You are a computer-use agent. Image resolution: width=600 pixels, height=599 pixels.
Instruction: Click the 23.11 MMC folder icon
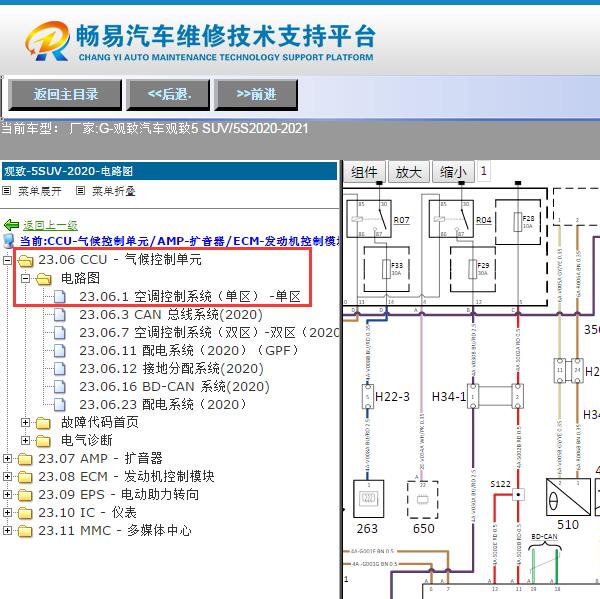point(26,531)
